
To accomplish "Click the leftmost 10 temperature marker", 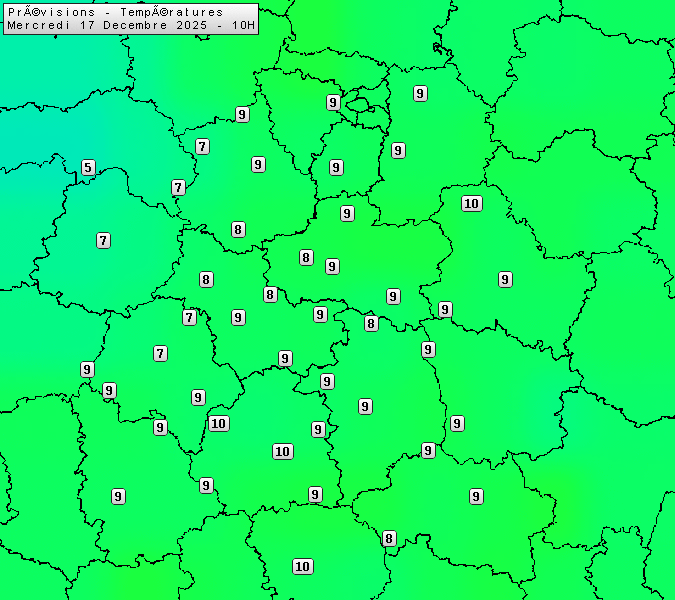I will coord(218,424).
